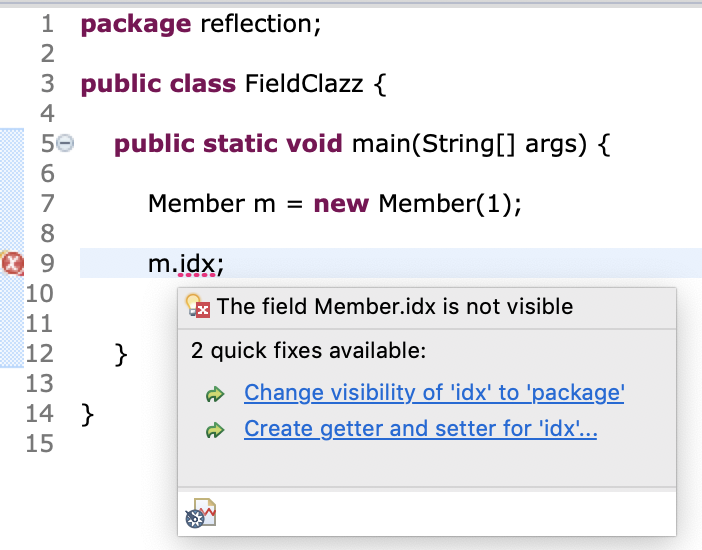The width and height of the screenshot is (702, 550).
Task: Change visibility of 'idx' to 'package'
Action: pos(434,393)
